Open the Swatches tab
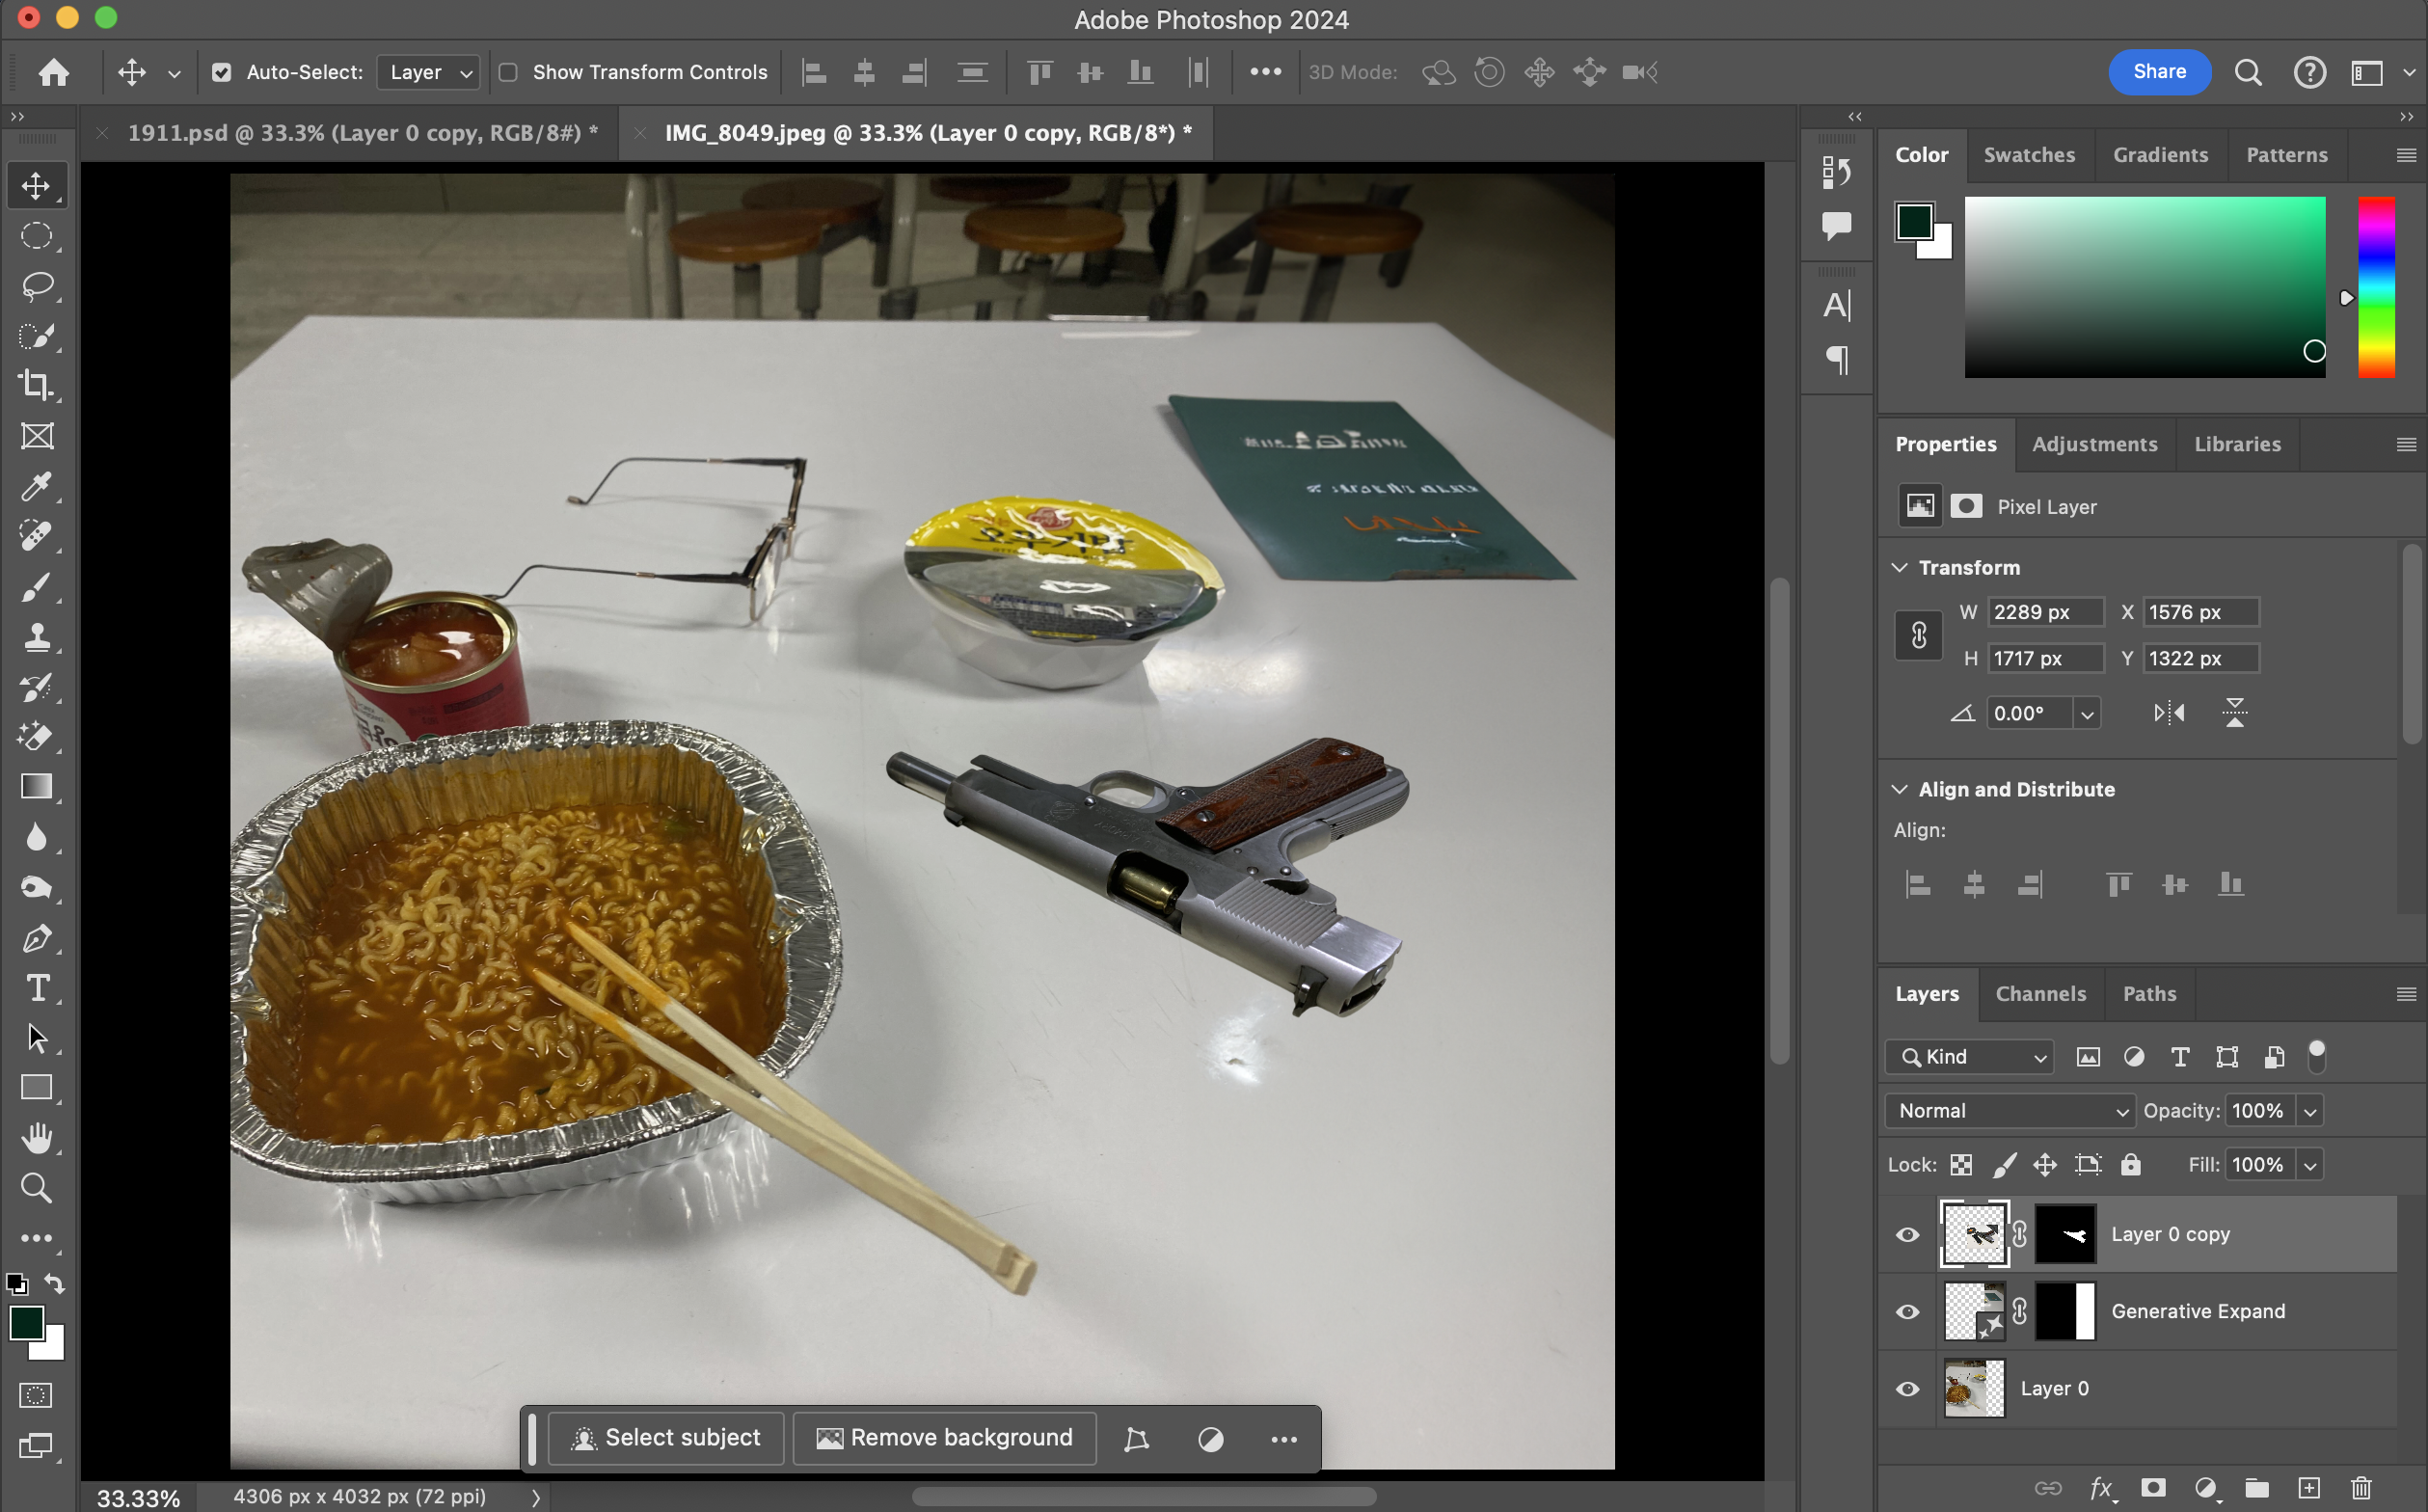The width and height of the screenshot is (2428, 1512). [2028, 155]
